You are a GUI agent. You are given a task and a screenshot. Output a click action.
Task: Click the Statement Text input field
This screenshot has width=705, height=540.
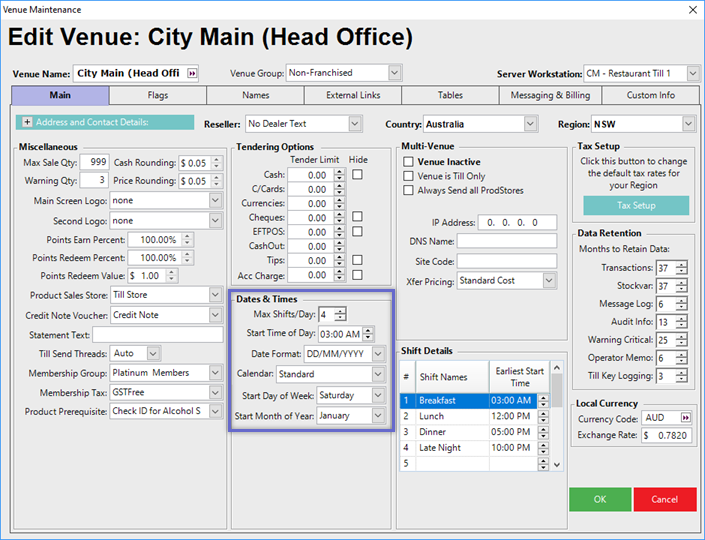pos(165,334)
